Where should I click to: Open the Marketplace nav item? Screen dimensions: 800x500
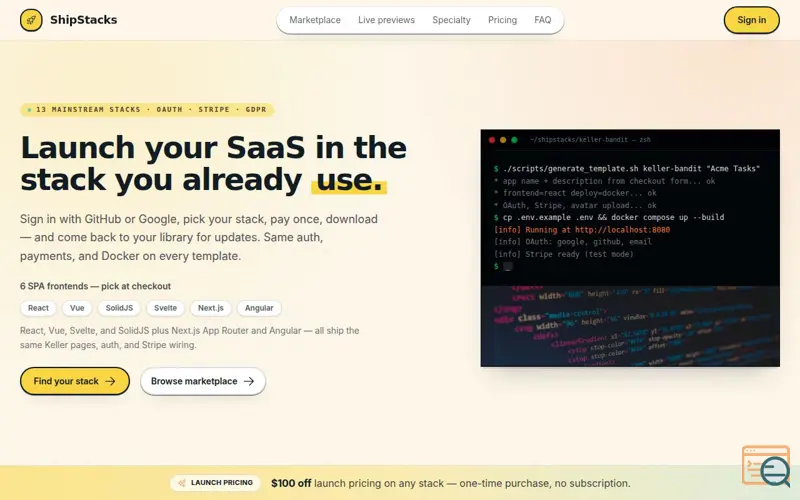coord(315,20)
